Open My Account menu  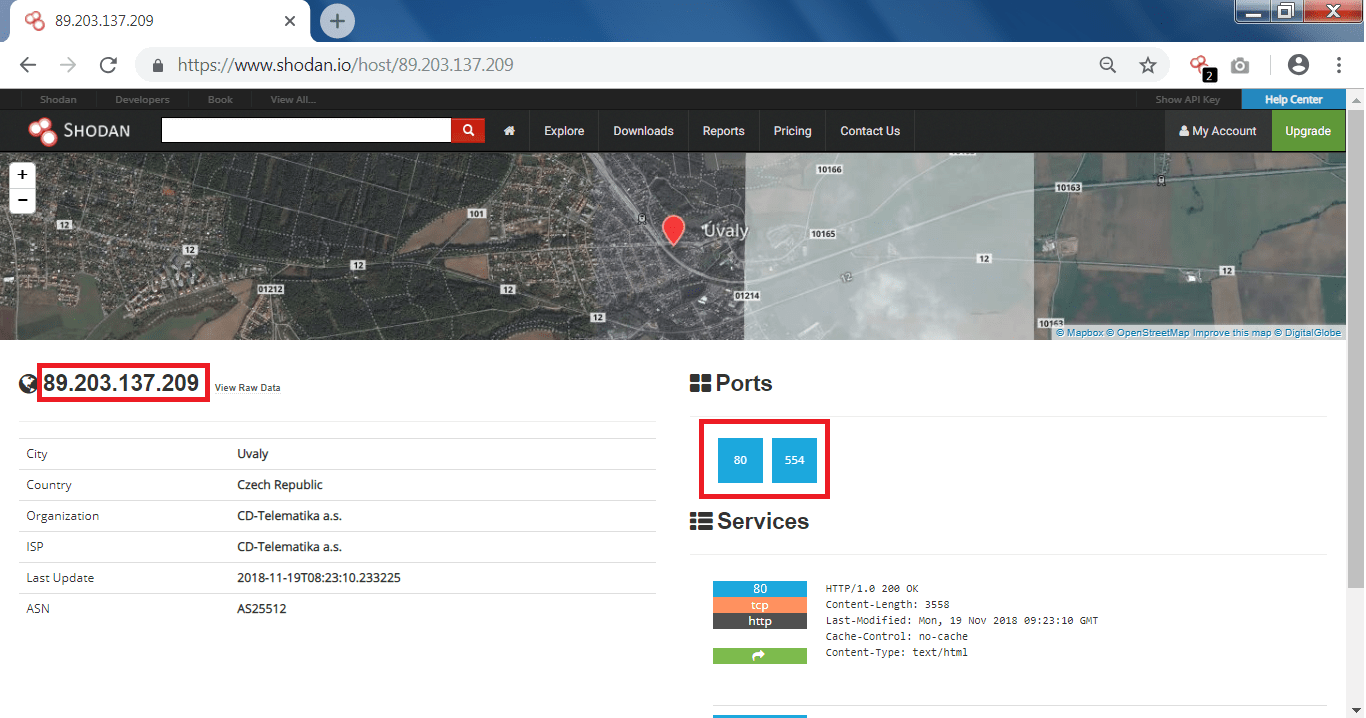[1218, 131]
